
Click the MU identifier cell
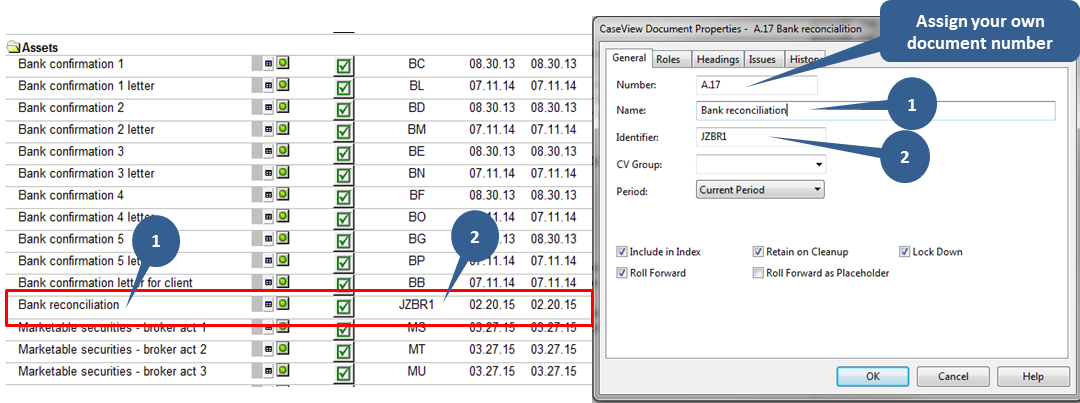pos(417,372)
